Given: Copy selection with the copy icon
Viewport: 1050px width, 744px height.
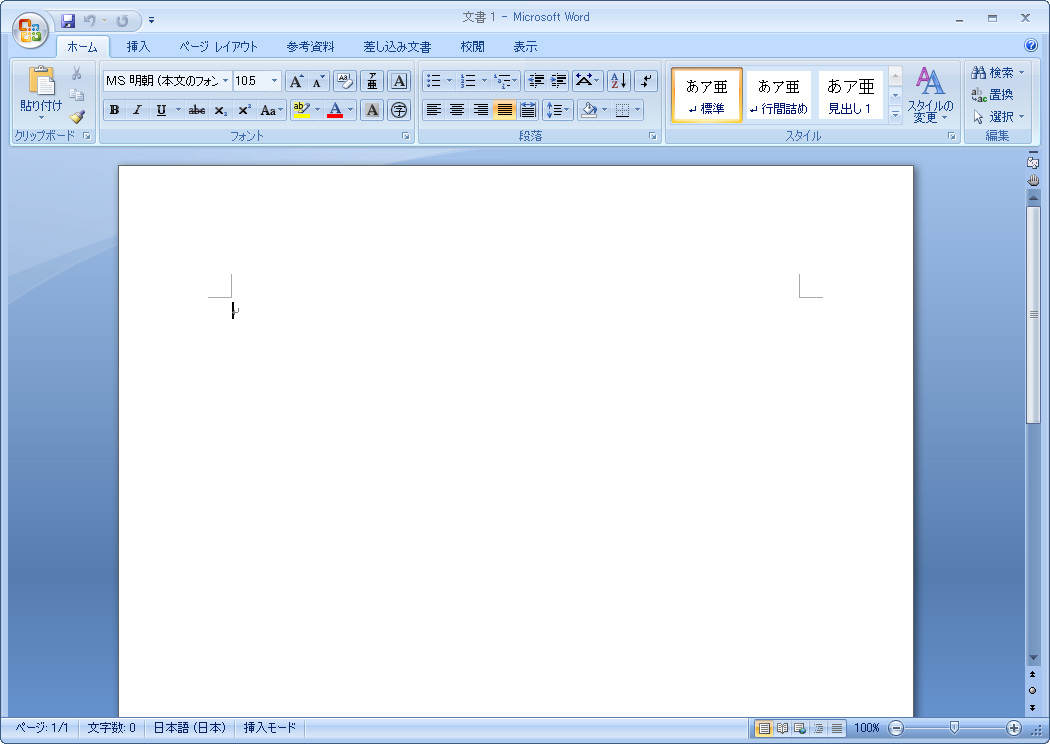Looking at the screenshot, I should point(77,95).
